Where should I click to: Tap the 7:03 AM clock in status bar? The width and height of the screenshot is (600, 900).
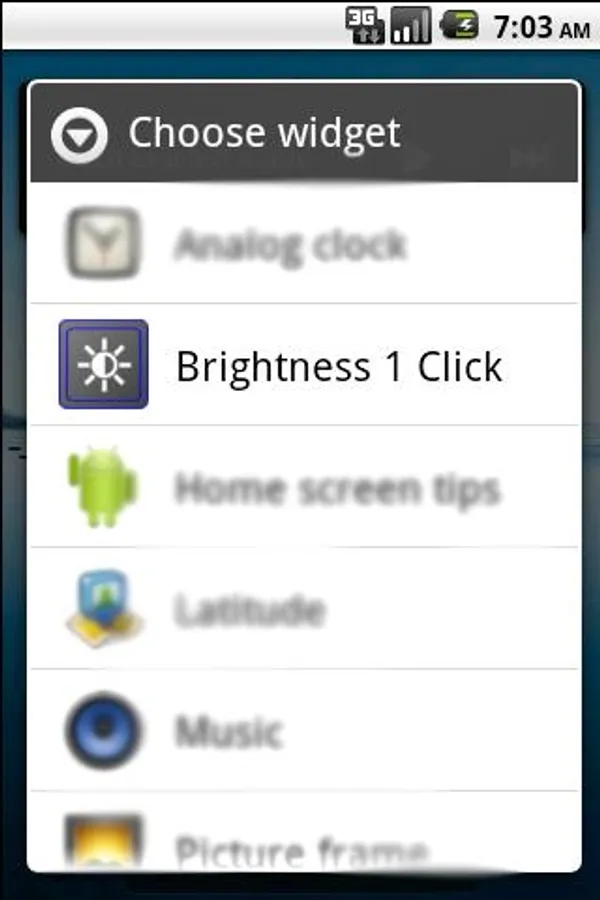coord(542,27)
